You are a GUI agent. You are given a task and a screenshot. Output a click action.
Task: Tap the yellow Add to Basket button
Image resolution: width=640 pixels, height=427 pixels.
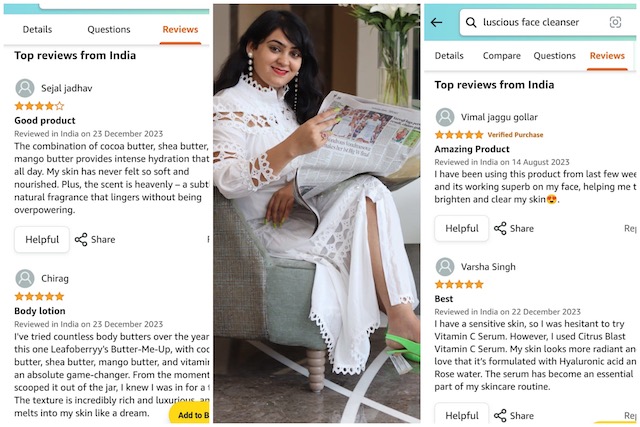[190, 415]
